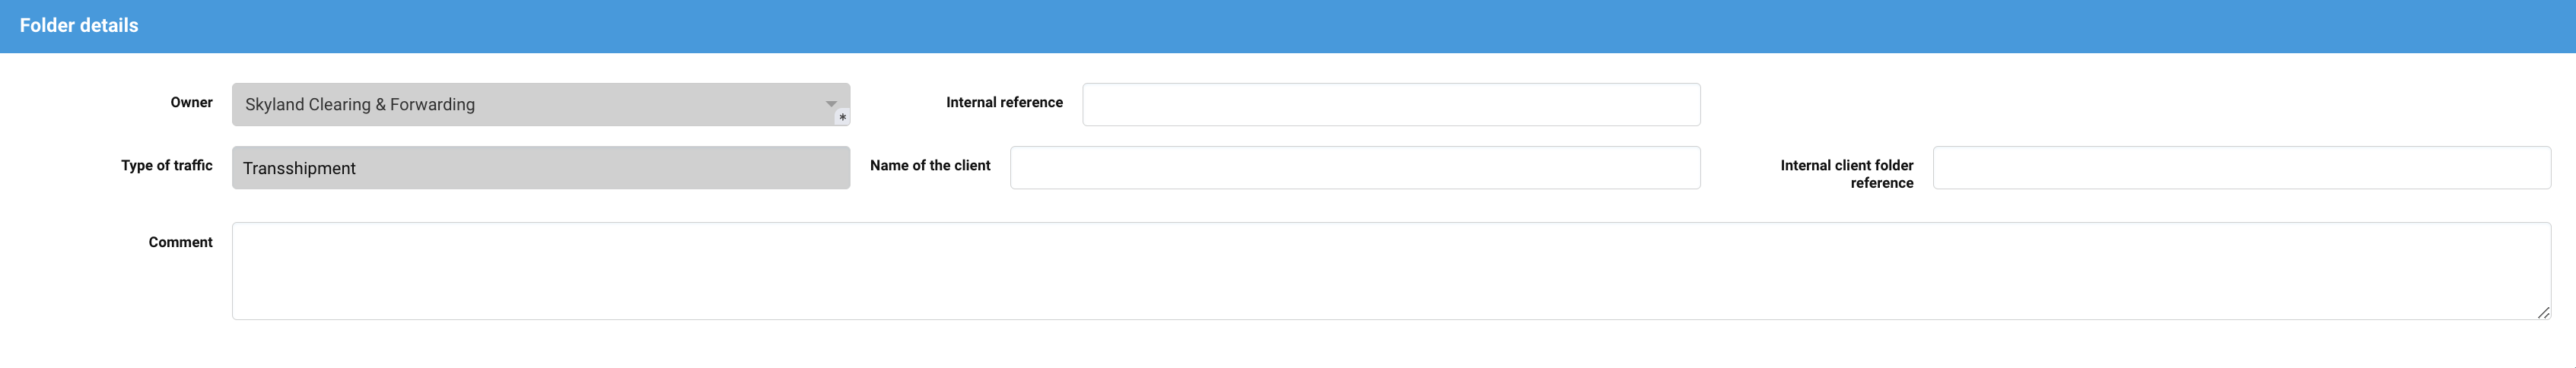Viewport: 2576px width, 368px height.
Task: Focus the Internal reference input
Action: 1390,104
